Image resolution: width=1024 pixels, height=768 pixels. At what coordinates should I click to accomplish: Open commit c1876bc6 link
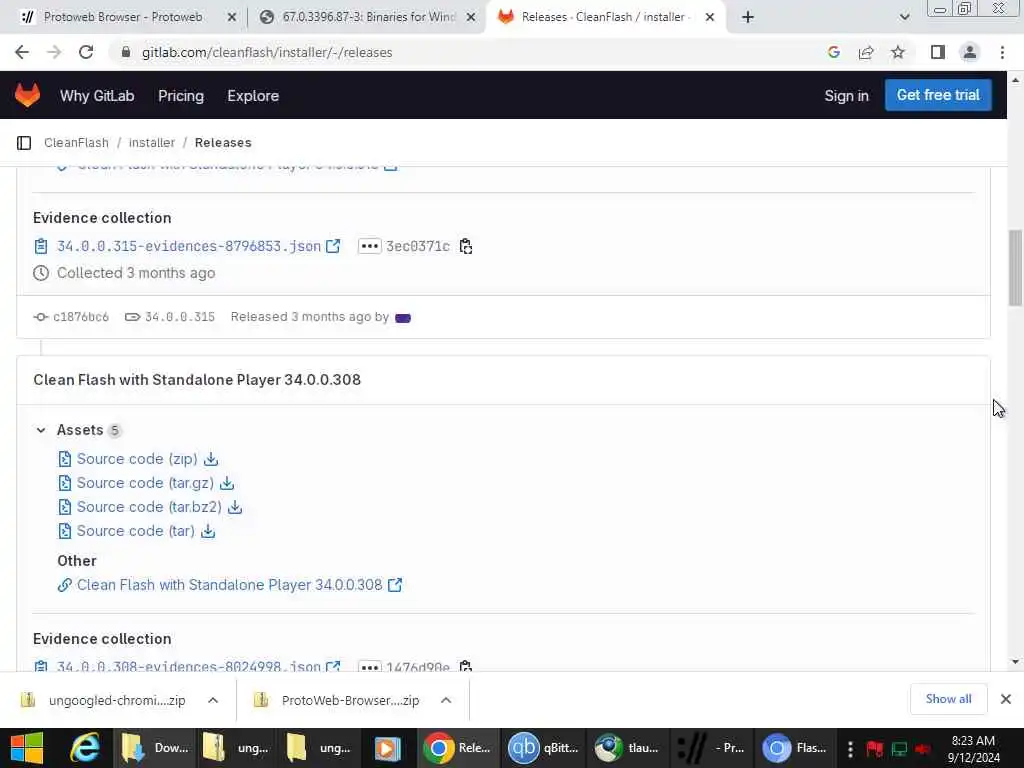coord(80,317)
